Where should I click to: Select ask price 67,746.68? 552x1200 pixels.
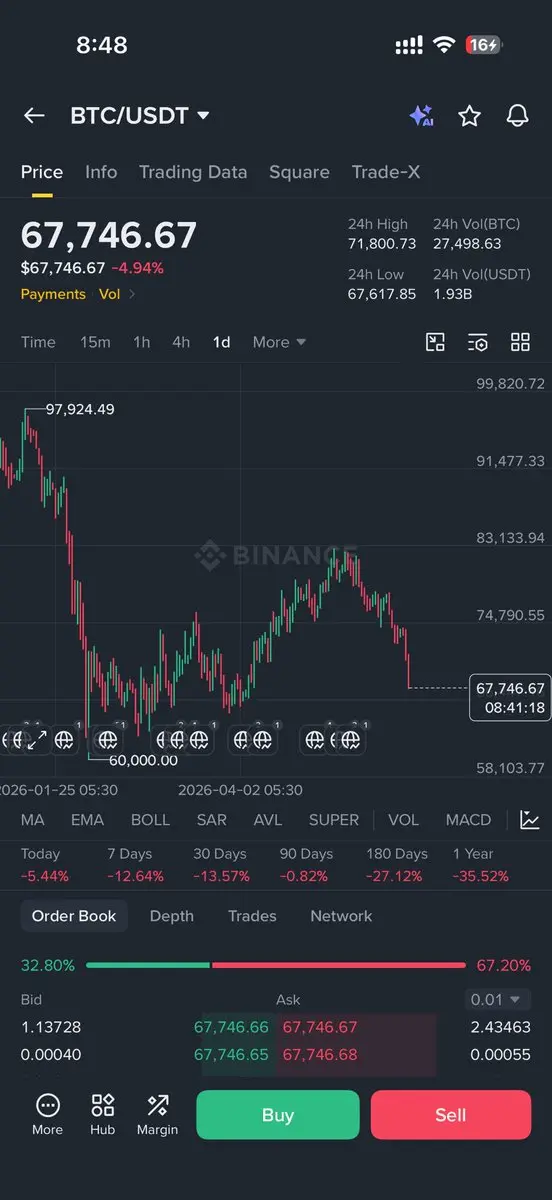pos(320,1054)
